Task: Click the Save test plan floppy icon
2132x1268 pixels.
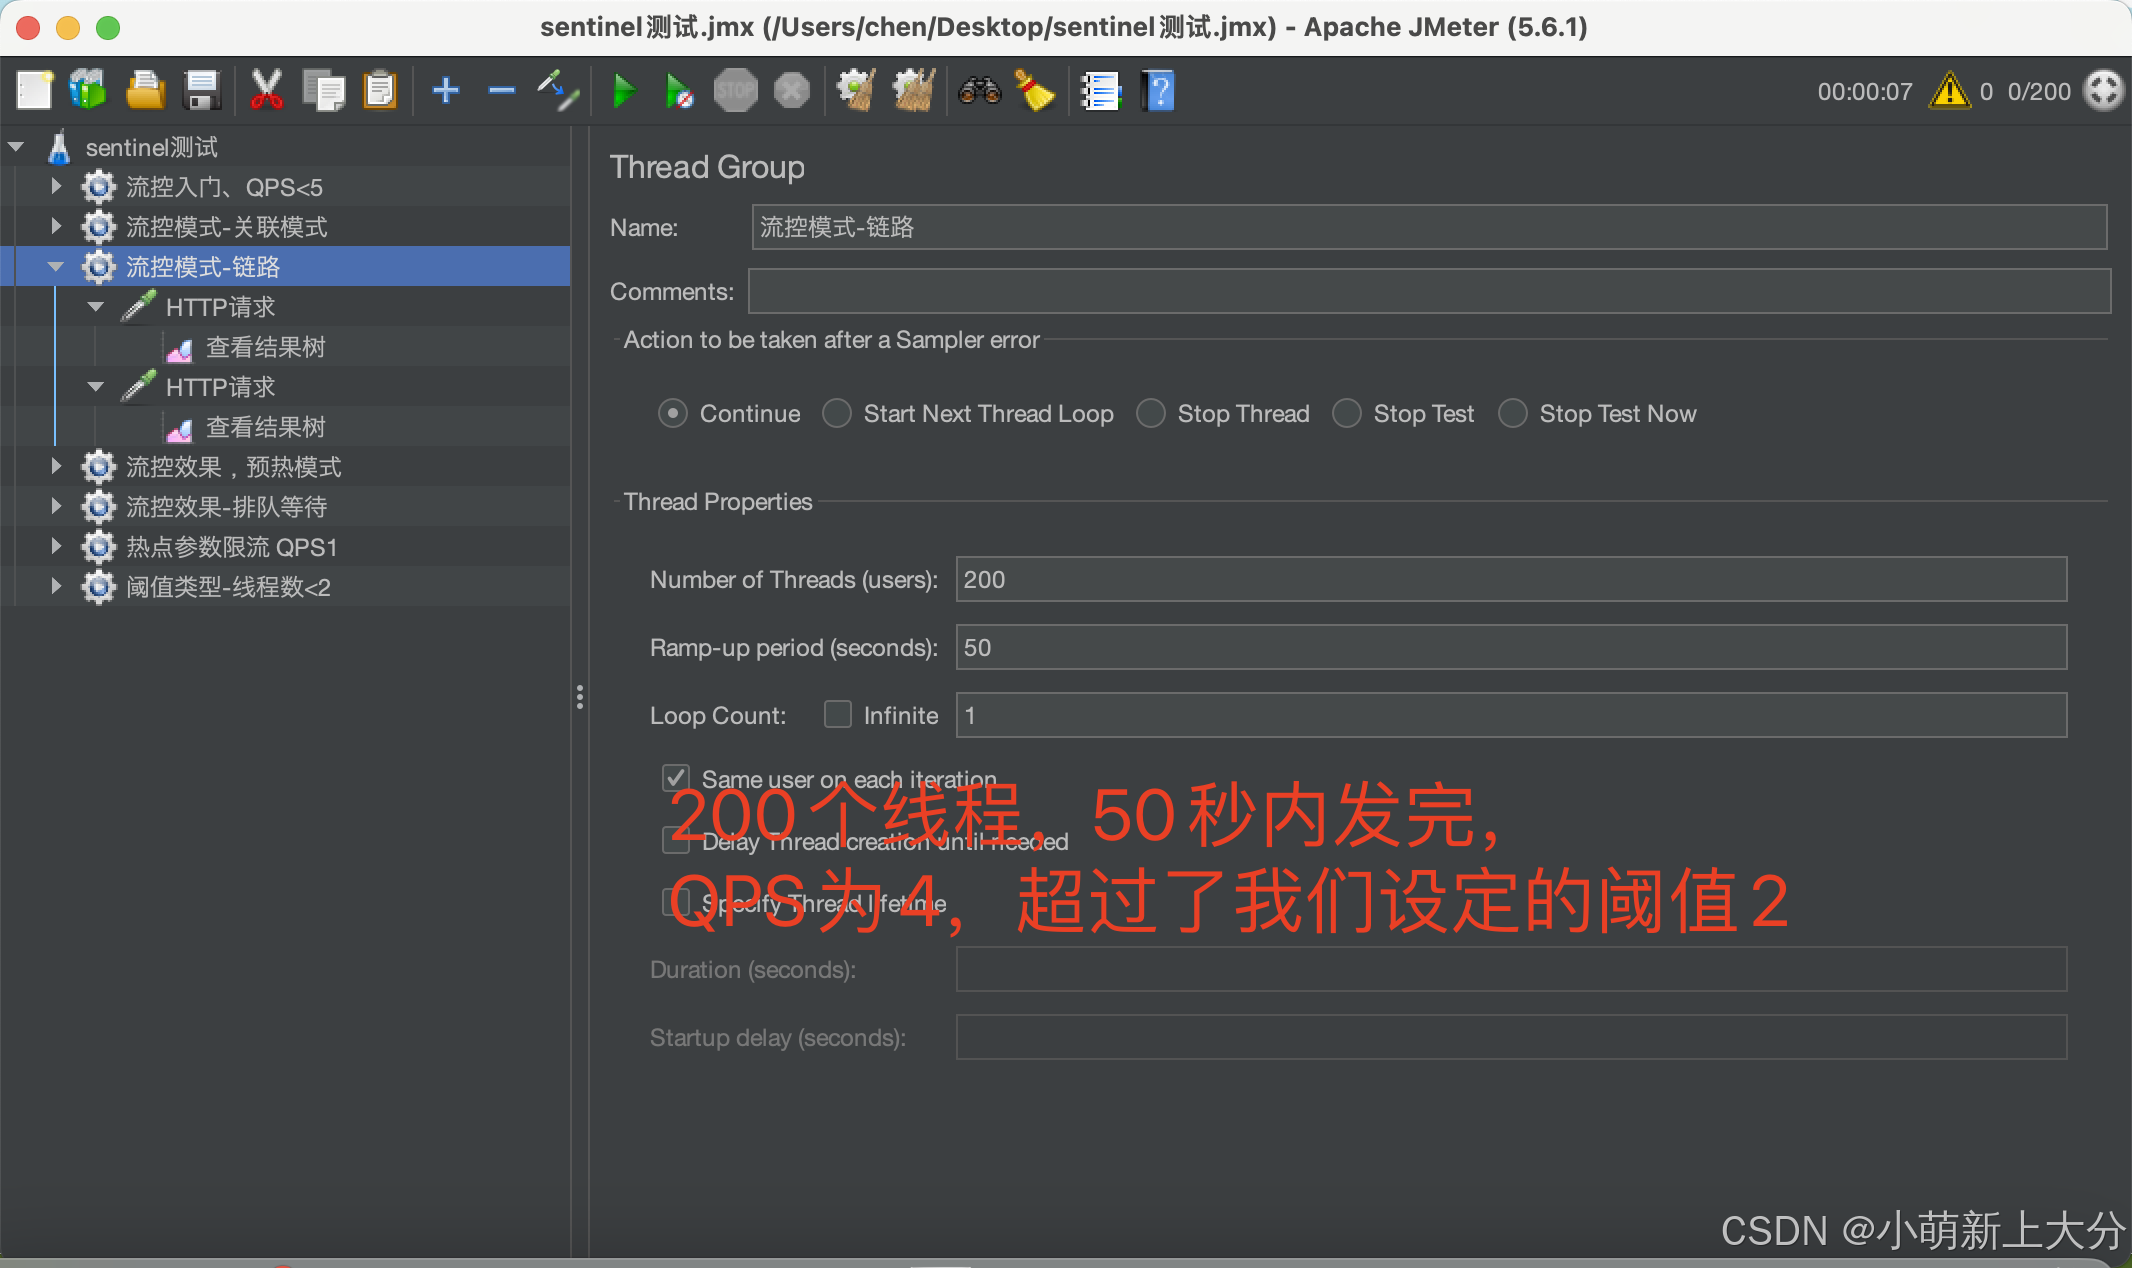Action: [203, 91]
